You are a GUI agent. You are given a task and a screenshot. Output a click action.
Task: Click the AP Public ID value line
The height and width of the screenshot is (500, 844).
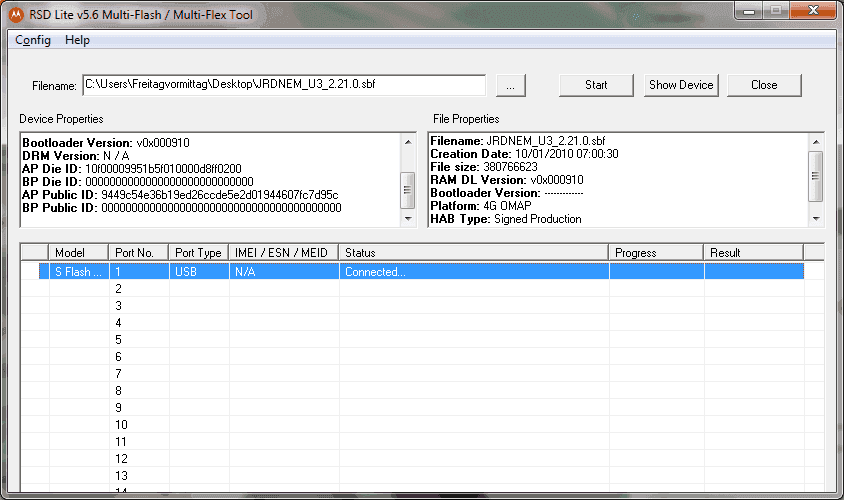[x=180, y=194]
